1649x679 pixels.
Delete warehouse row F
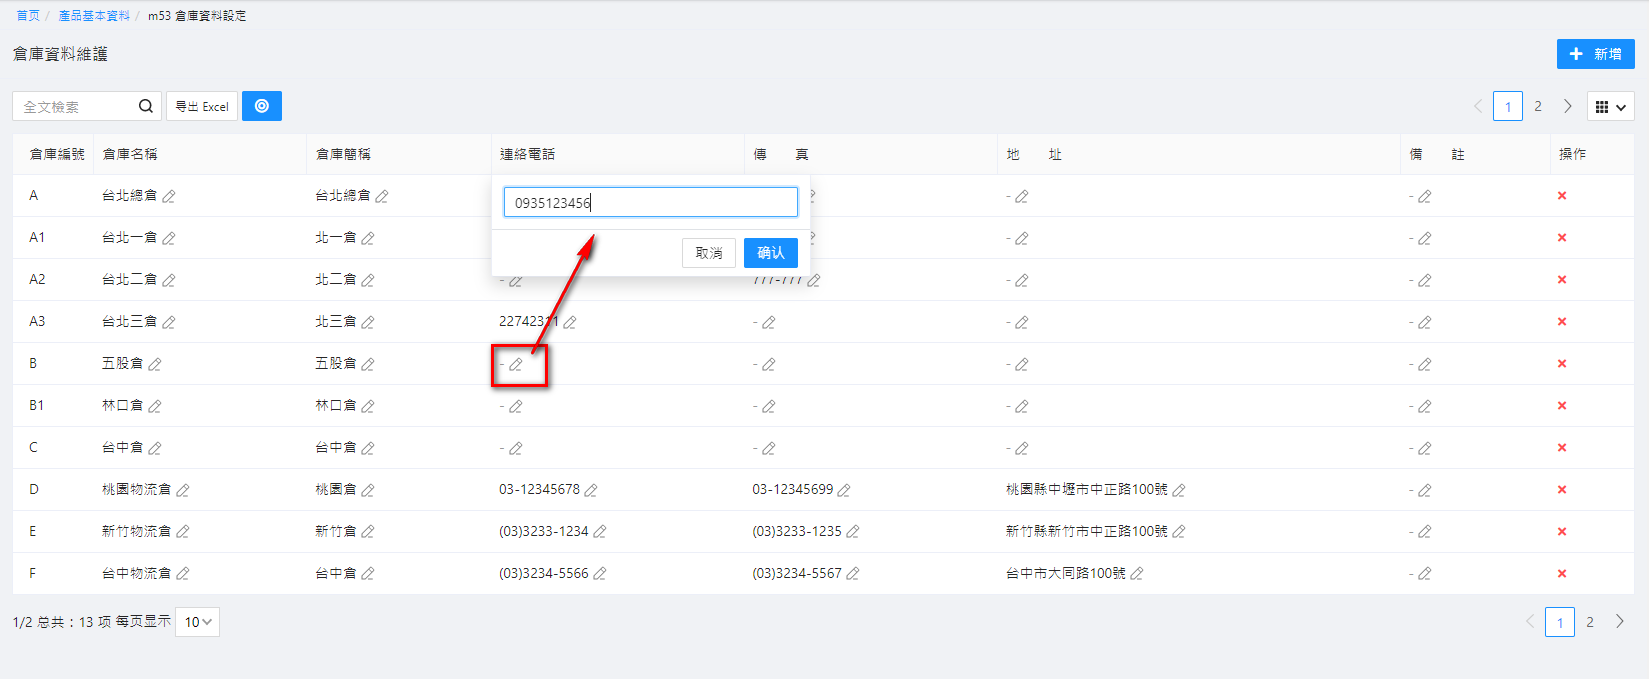click(1561, 574)
